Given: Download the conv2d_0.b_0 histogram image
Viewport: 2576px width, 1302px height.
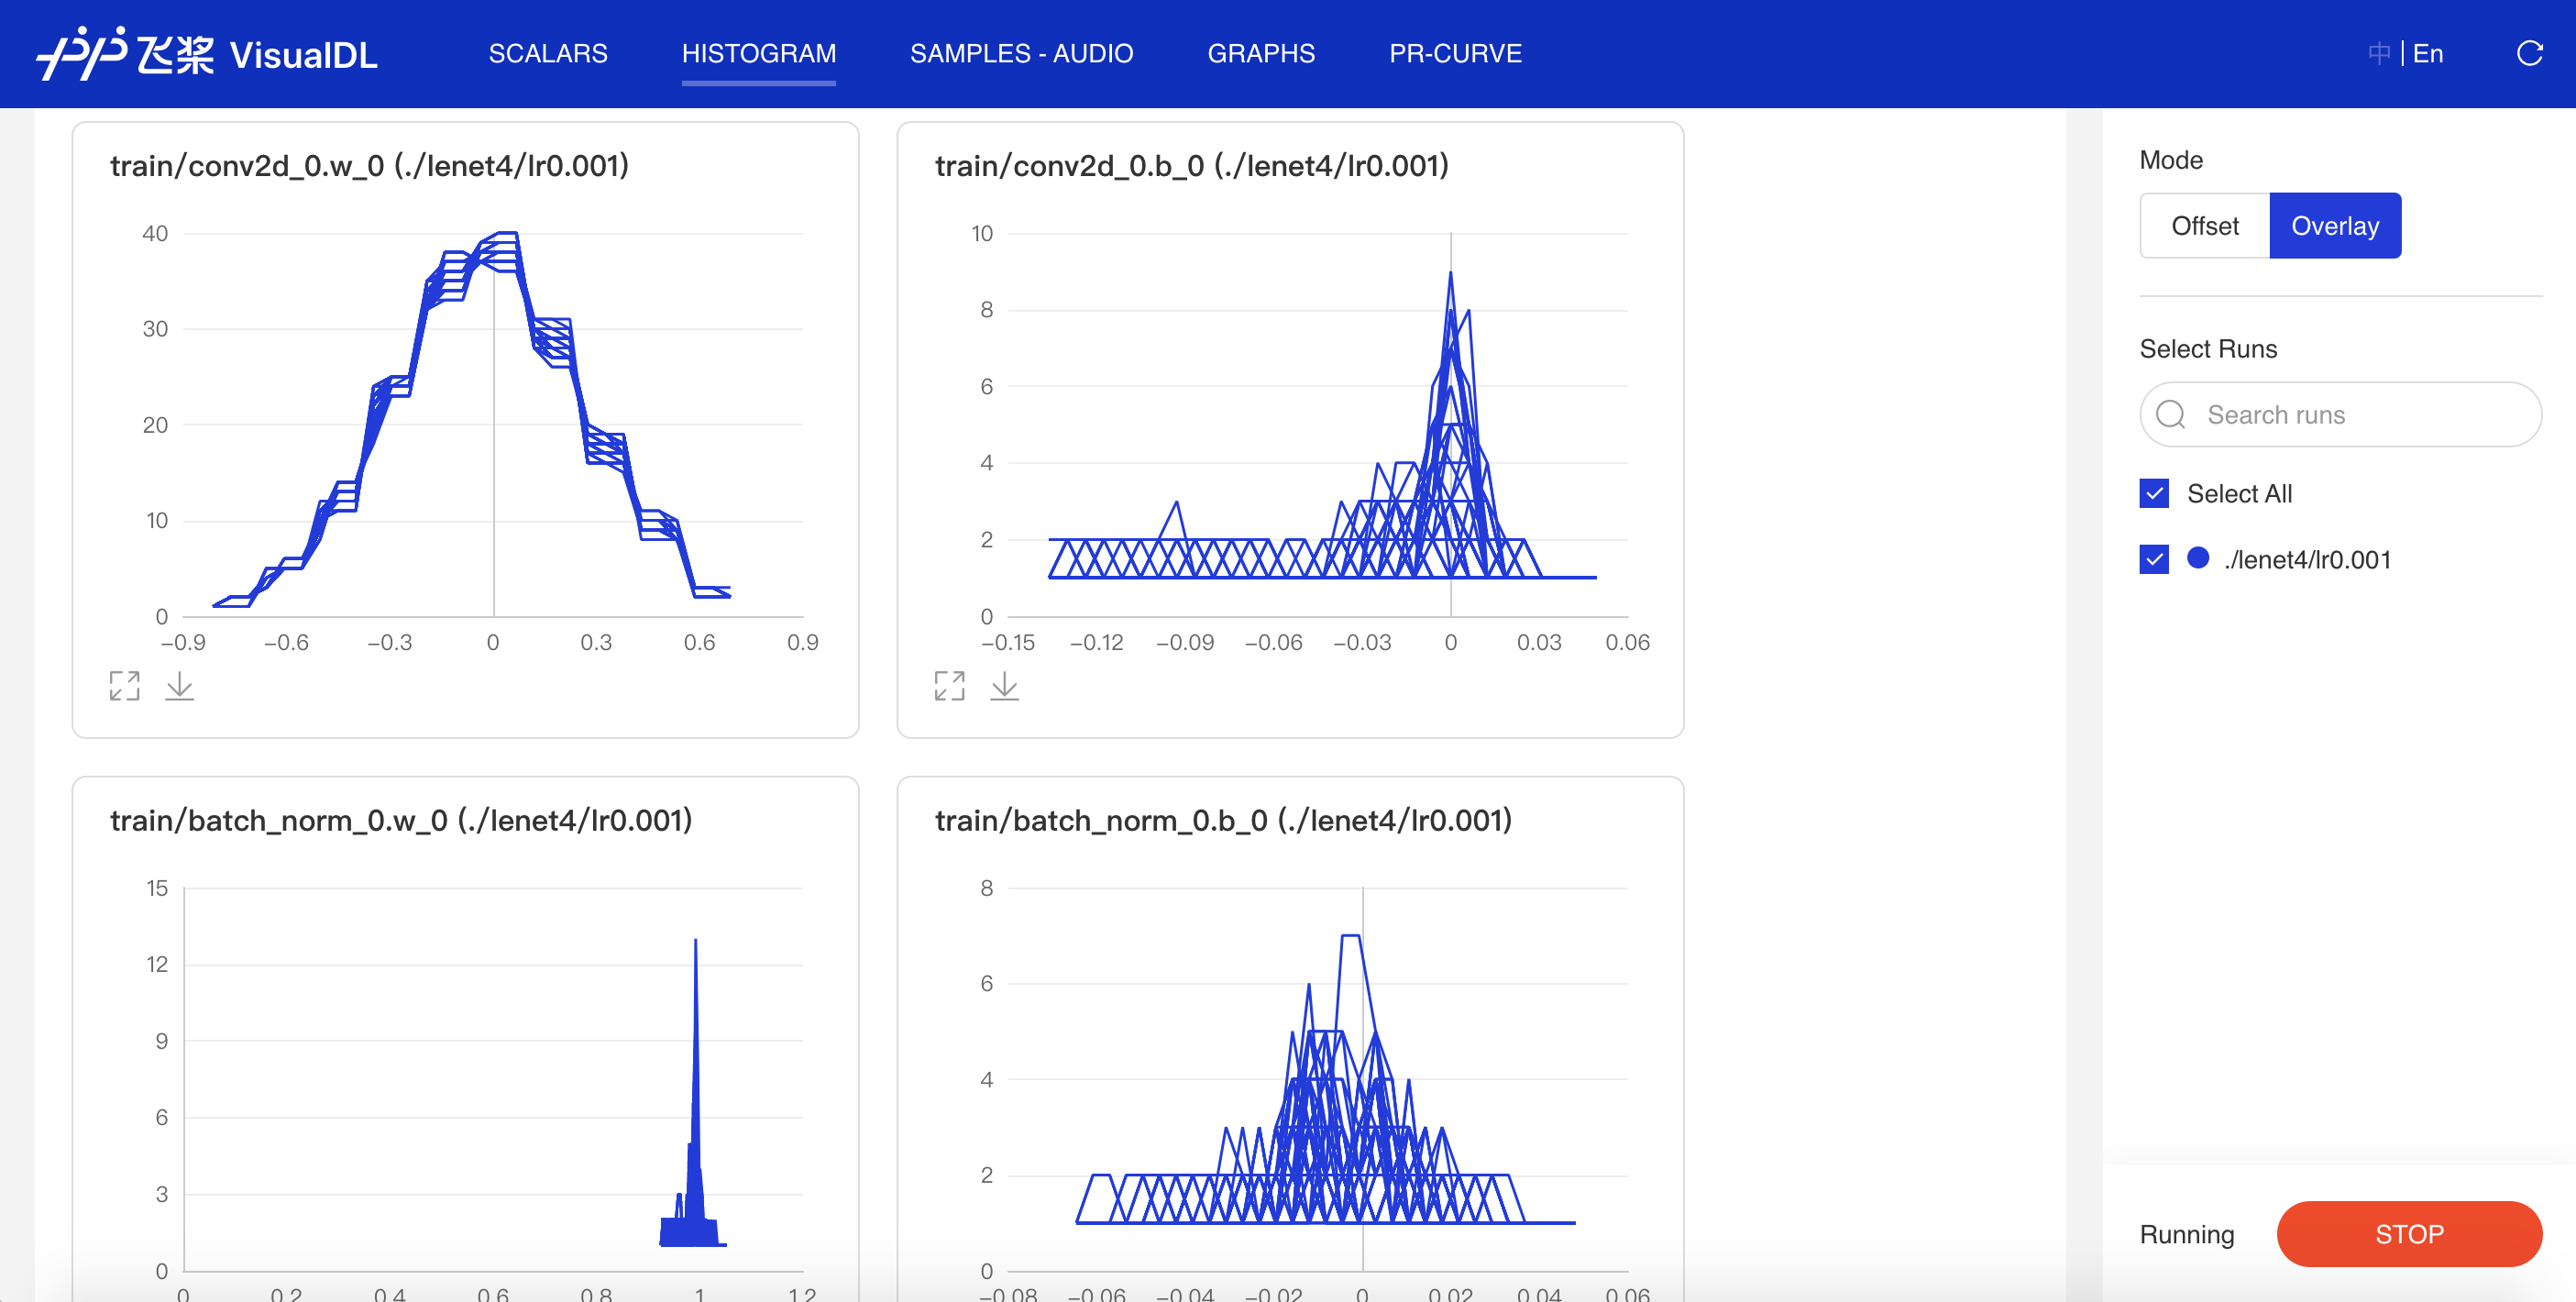Looking at the screenshot, I should click(x=1005, y=686).
